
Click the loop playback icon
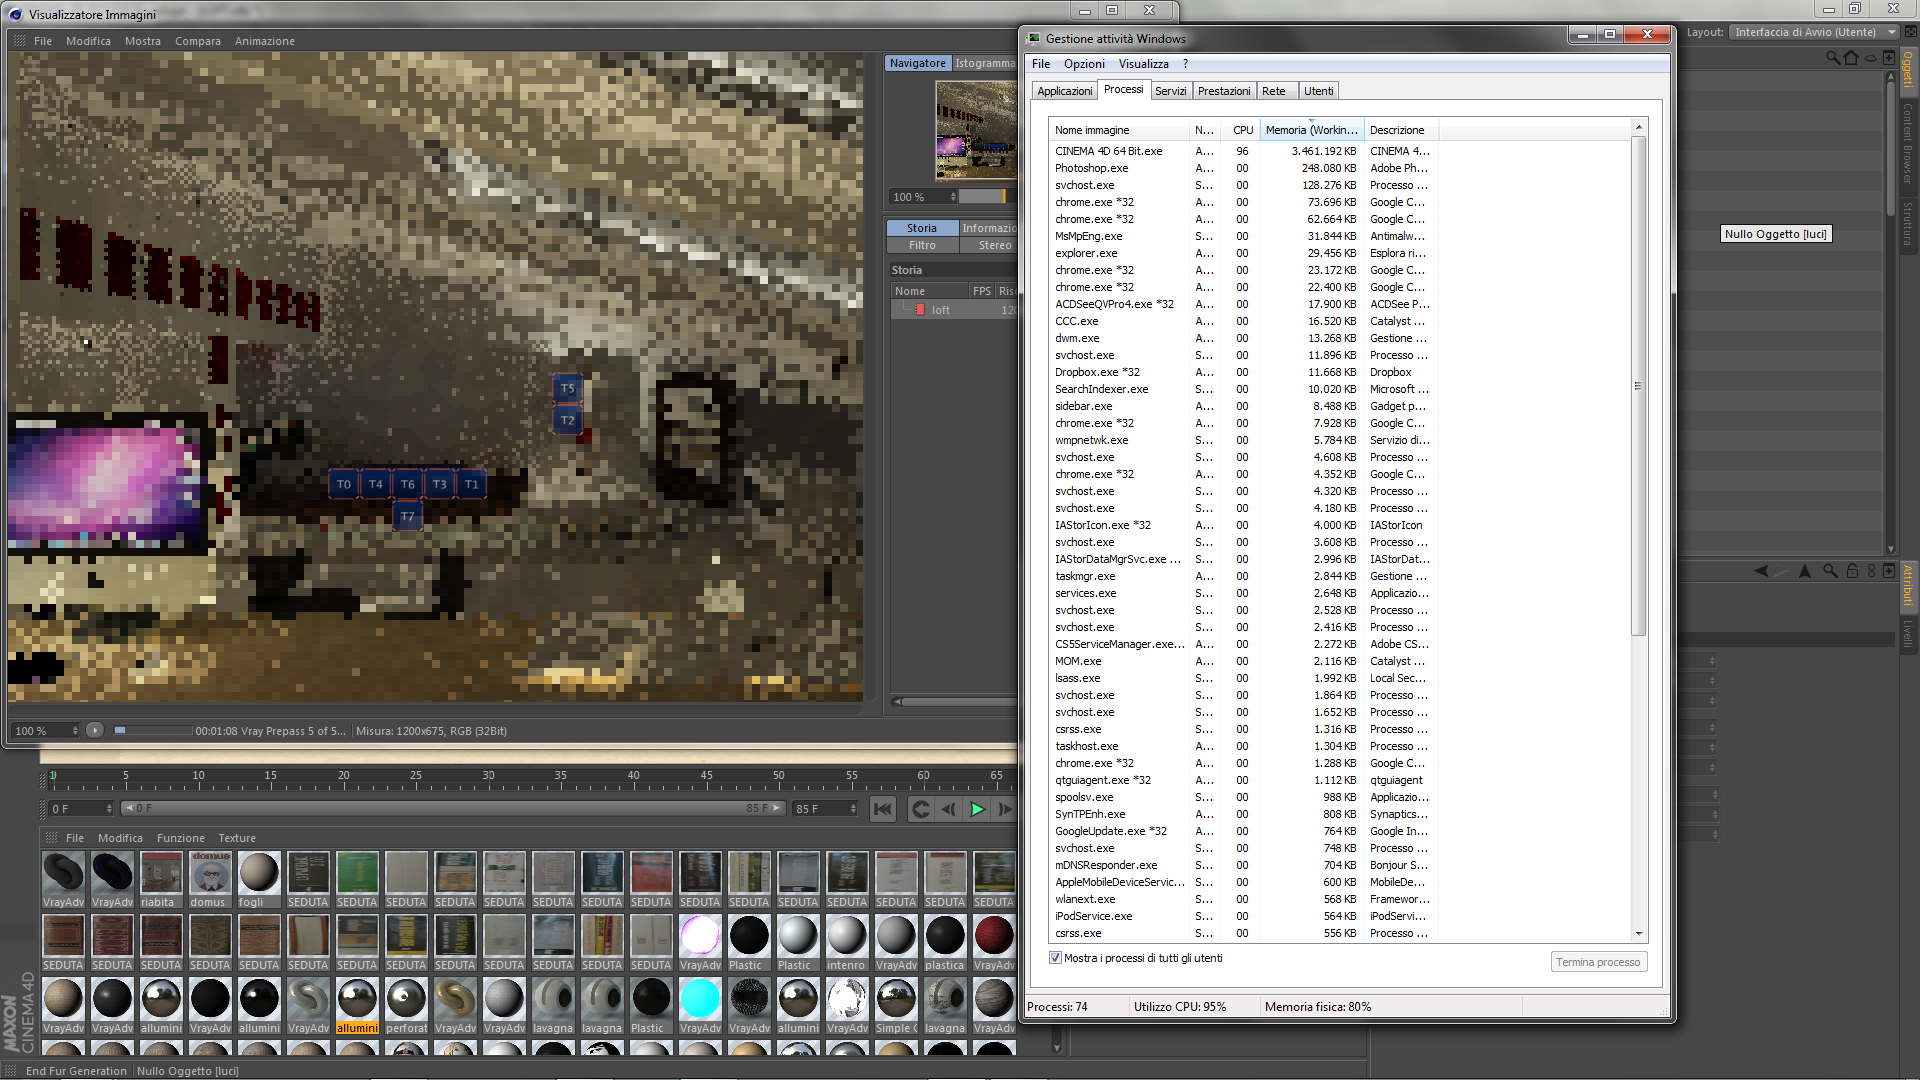(920, 809)
